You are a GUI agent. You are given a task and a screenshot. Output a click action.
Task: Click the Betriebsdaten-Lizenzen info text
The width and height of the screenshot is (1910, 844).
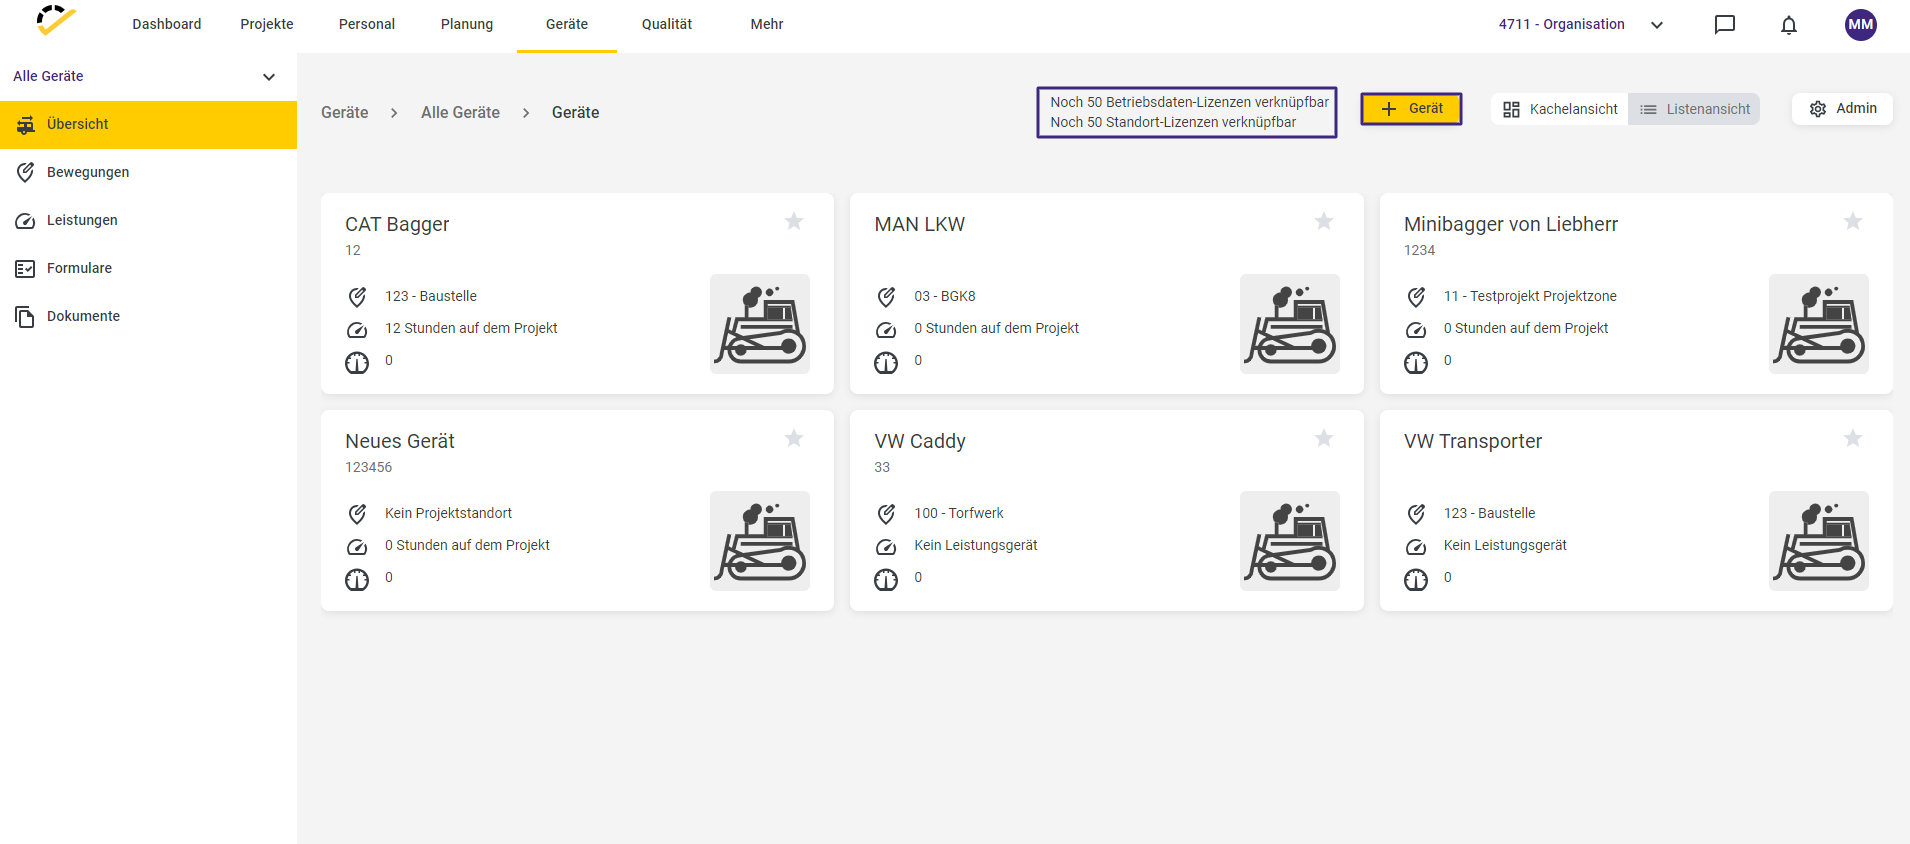(x=1189, y=102)
